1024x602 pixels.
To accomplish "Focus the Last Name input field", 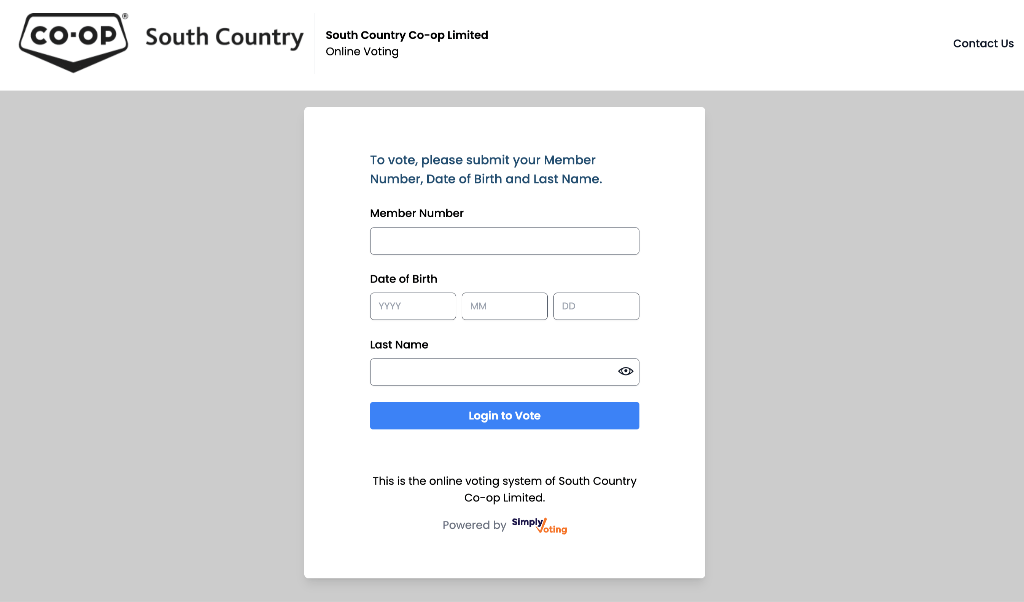I will tap(490, 372).
